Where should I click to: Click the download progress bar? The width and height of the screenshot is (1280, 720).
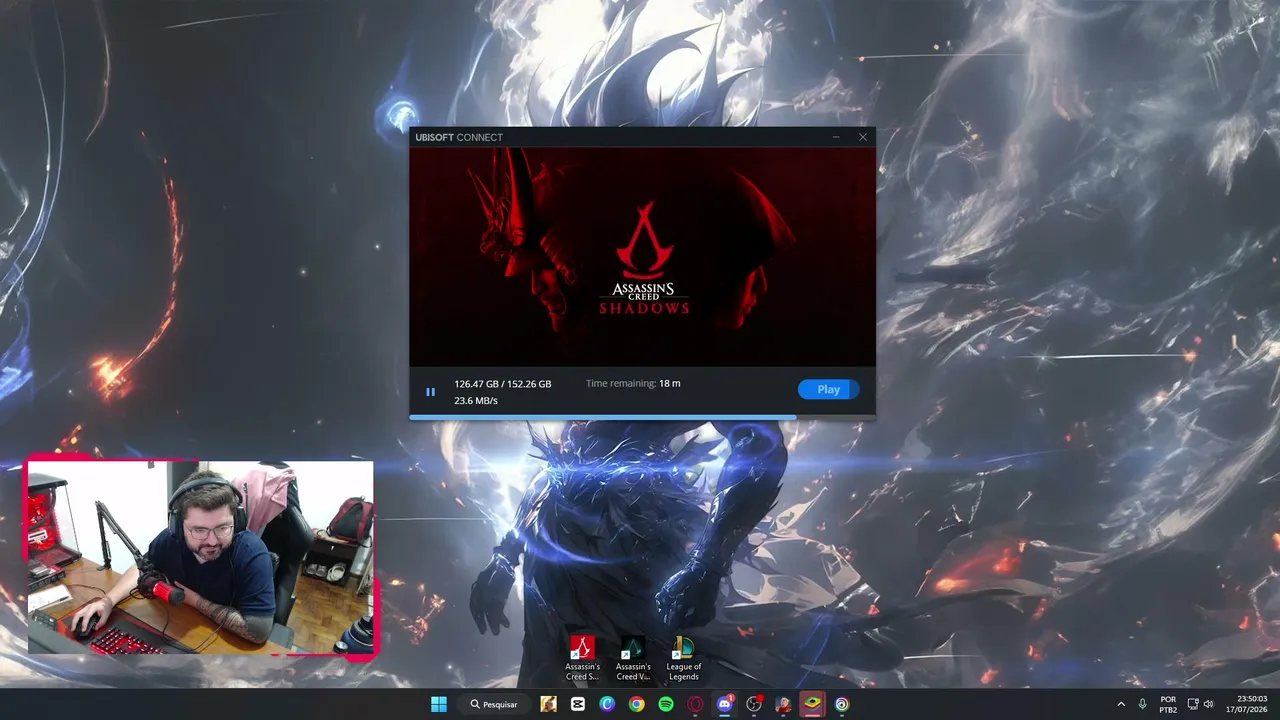pyautogui.click(x=642, y=417)
